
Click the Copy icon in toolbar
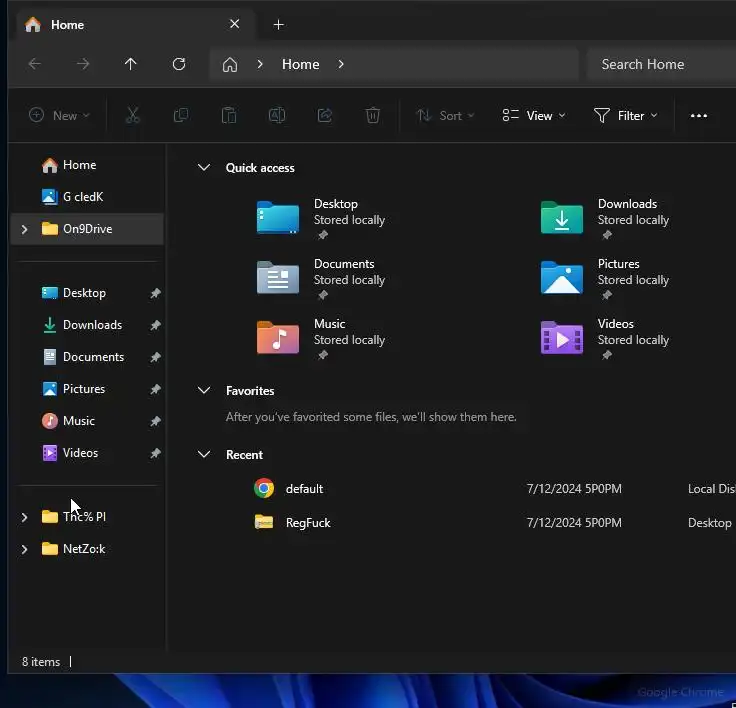[x=181, y=115]
